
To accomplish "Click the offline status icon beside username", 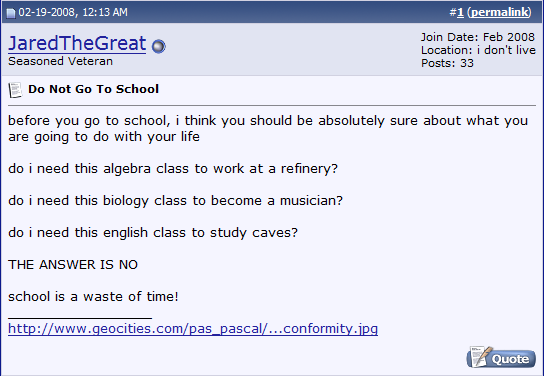I will click(x=158, y=46).
